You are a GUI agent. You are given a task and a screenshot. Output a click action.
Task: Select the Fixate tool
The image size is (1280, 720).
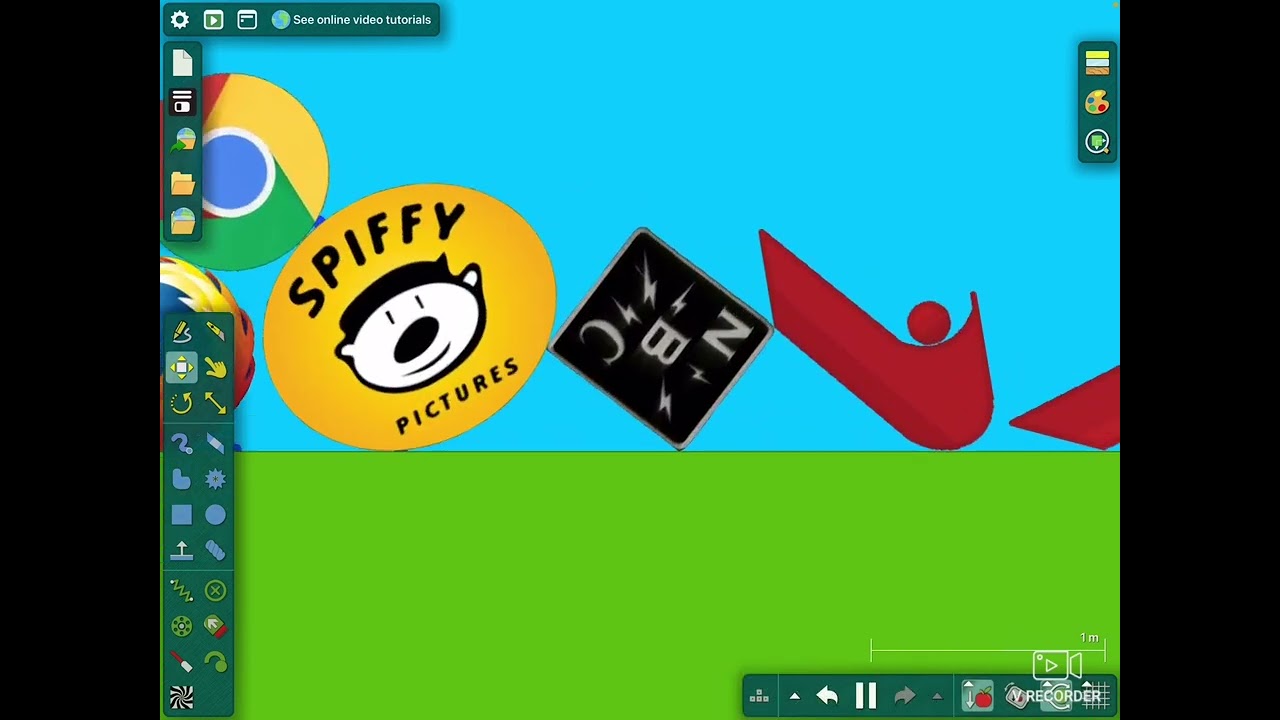215,591
